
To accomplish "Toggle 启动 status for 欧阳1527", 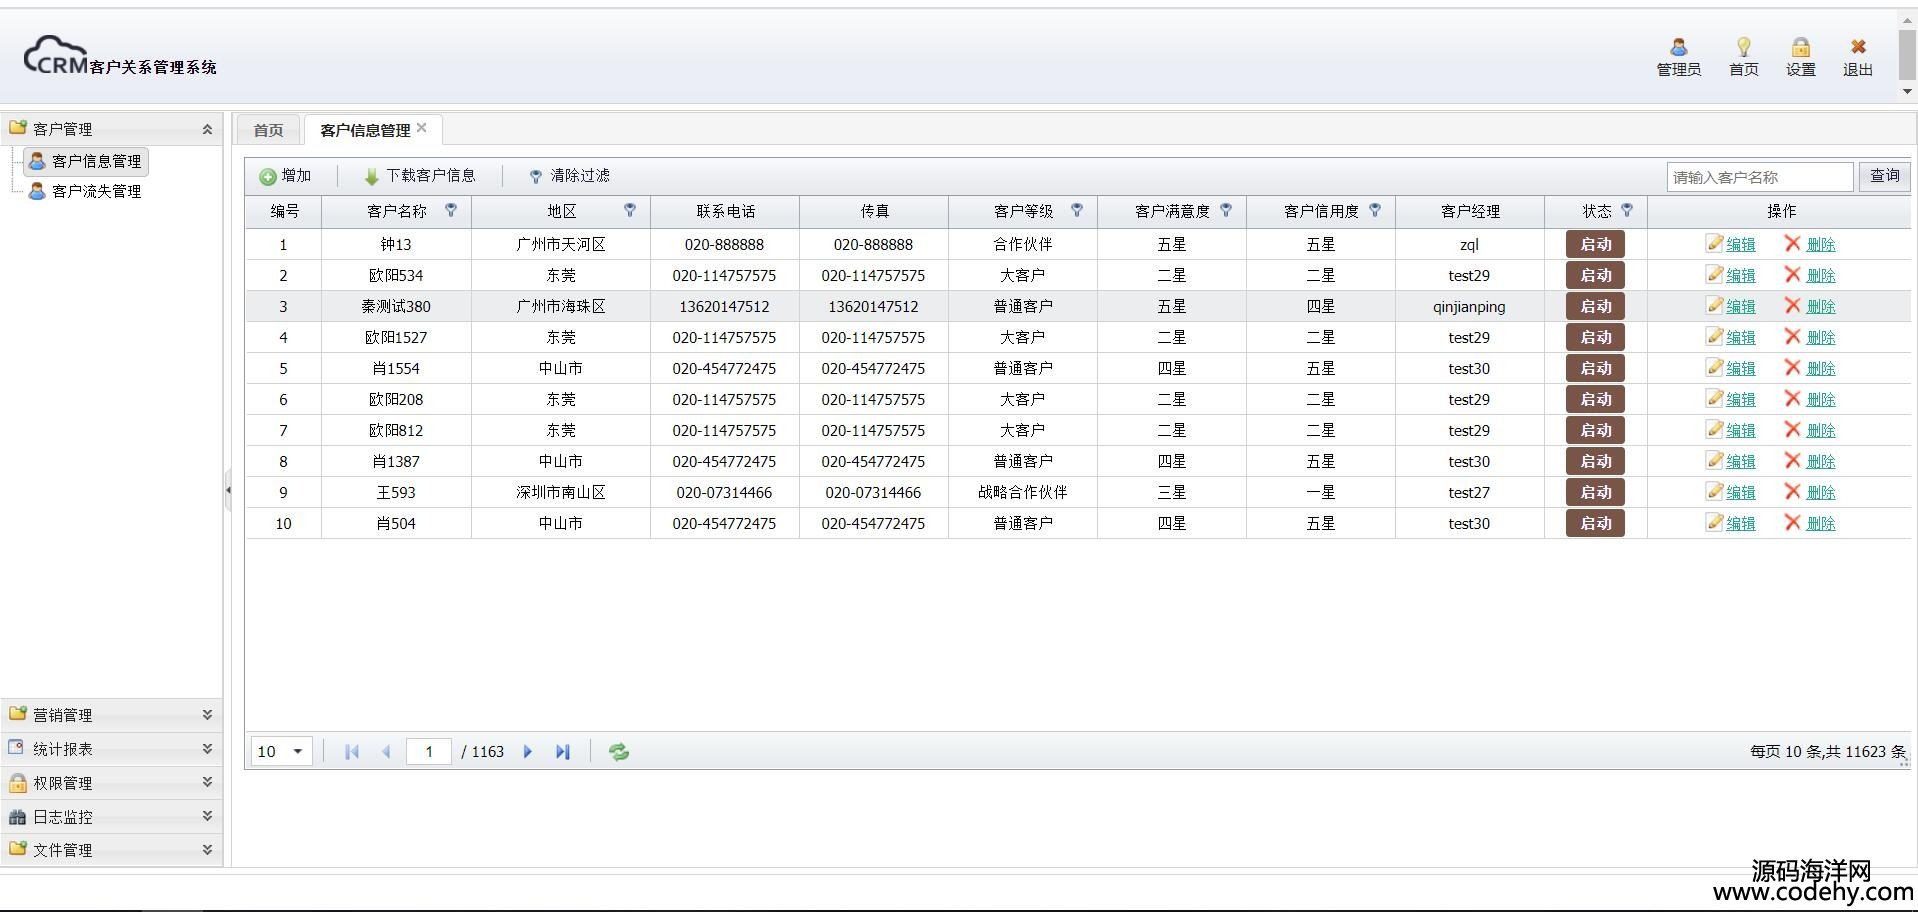I will 1595,337.
